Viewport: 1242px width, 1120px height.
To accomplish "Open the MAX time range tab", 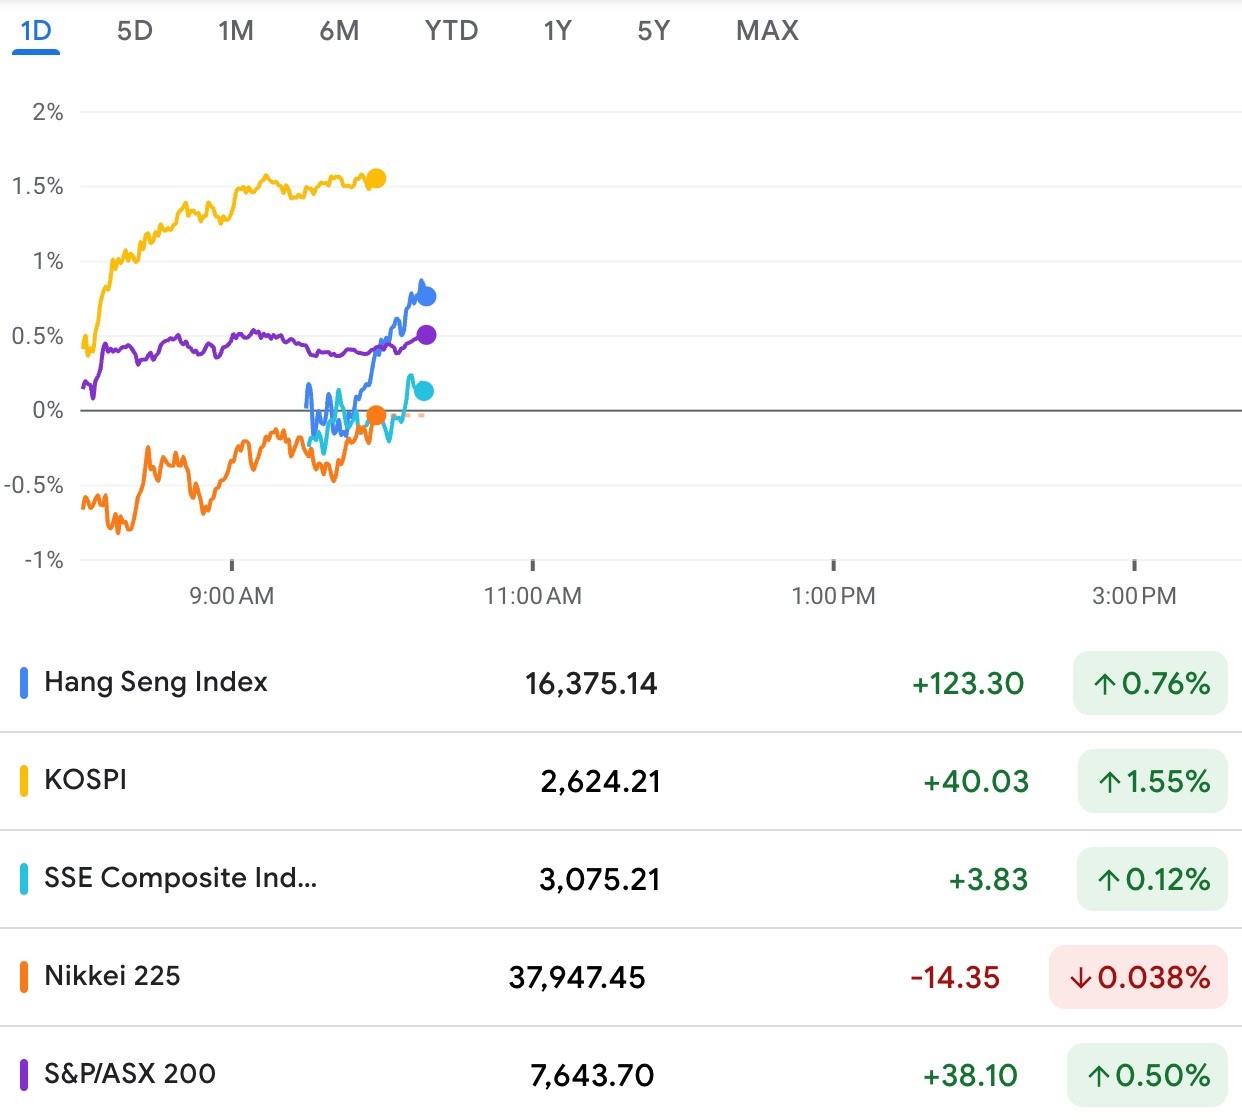I will pos(767,31).
